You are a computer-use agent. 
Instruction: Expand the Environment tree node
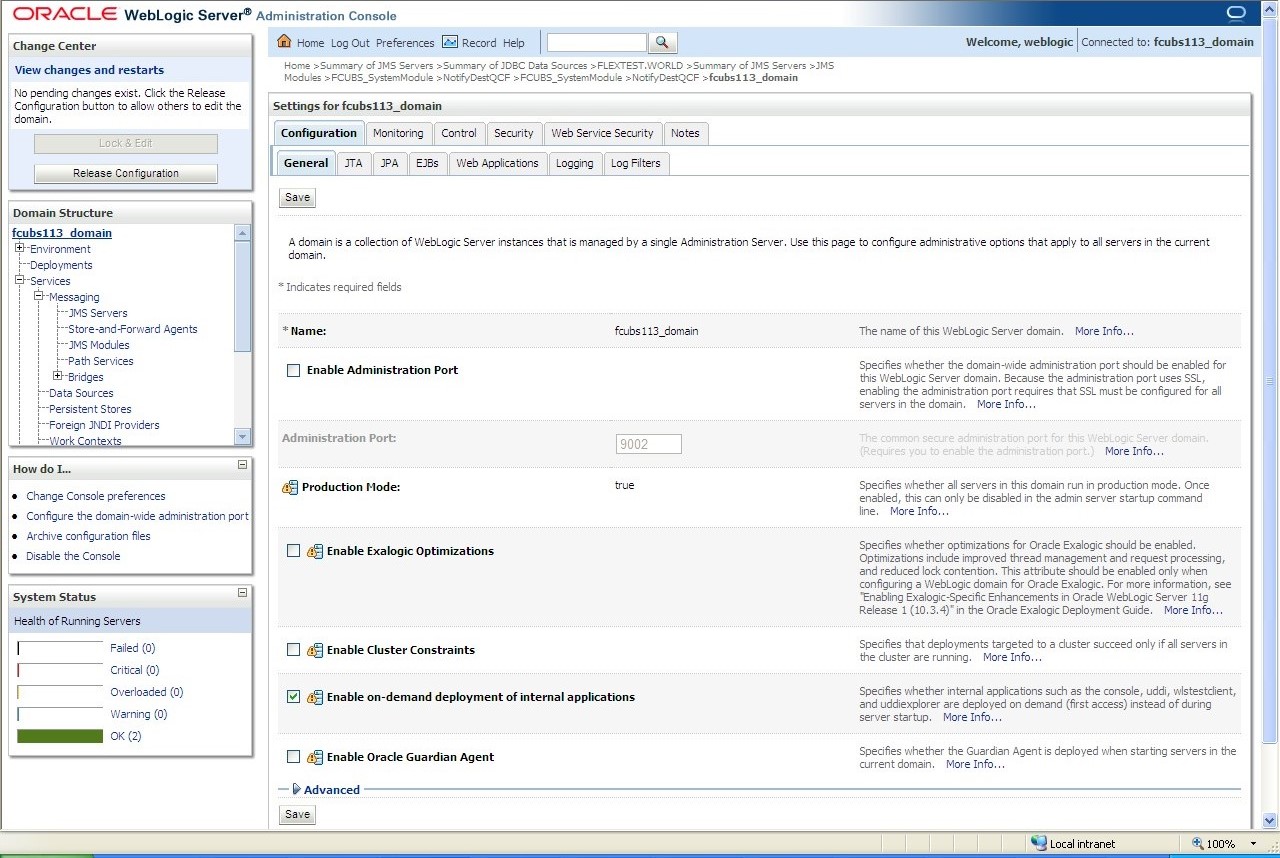(x=19, y=248)
